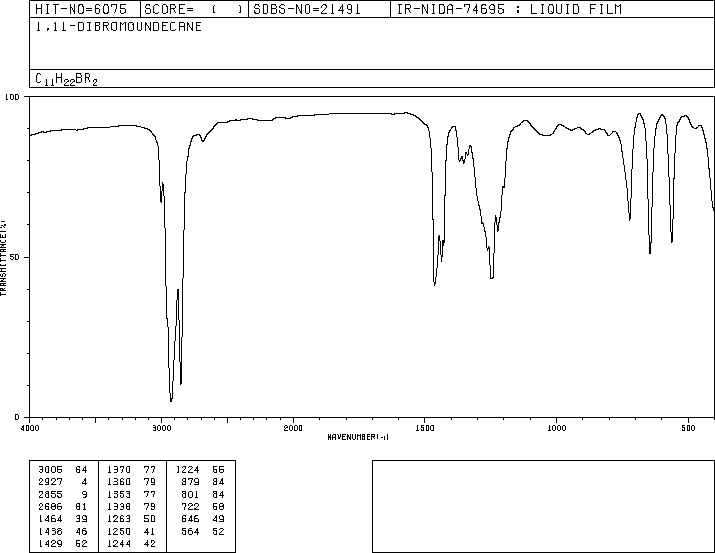Screen dimensions: 715x553
Task: Select peak table wavenumber 1438
Action: tap(50, 531)
